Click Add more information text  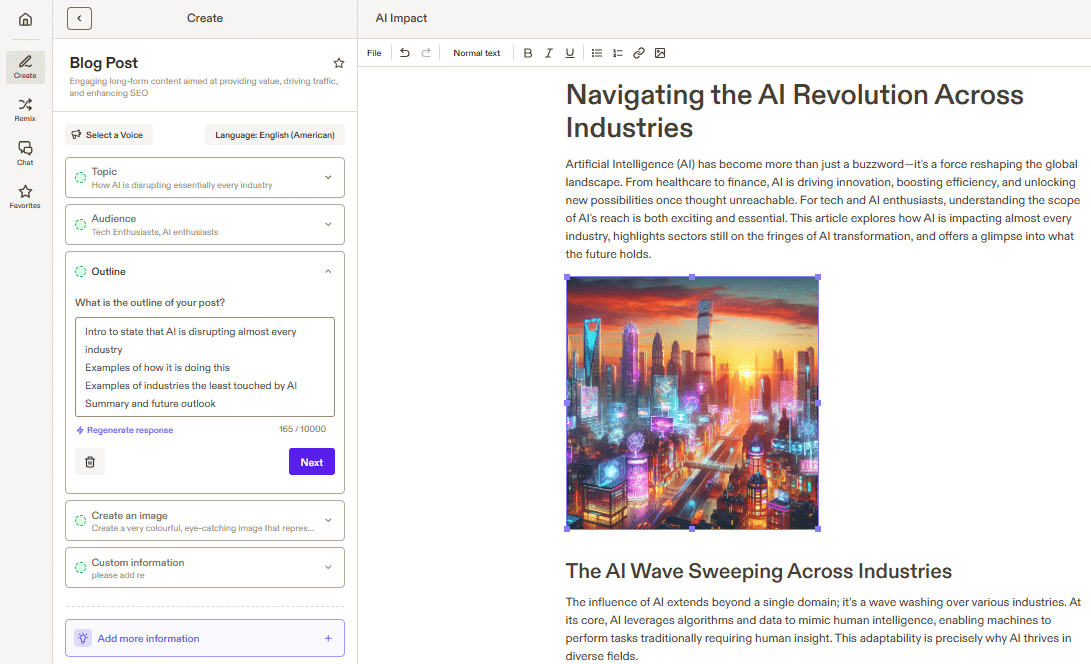[148, 638]
